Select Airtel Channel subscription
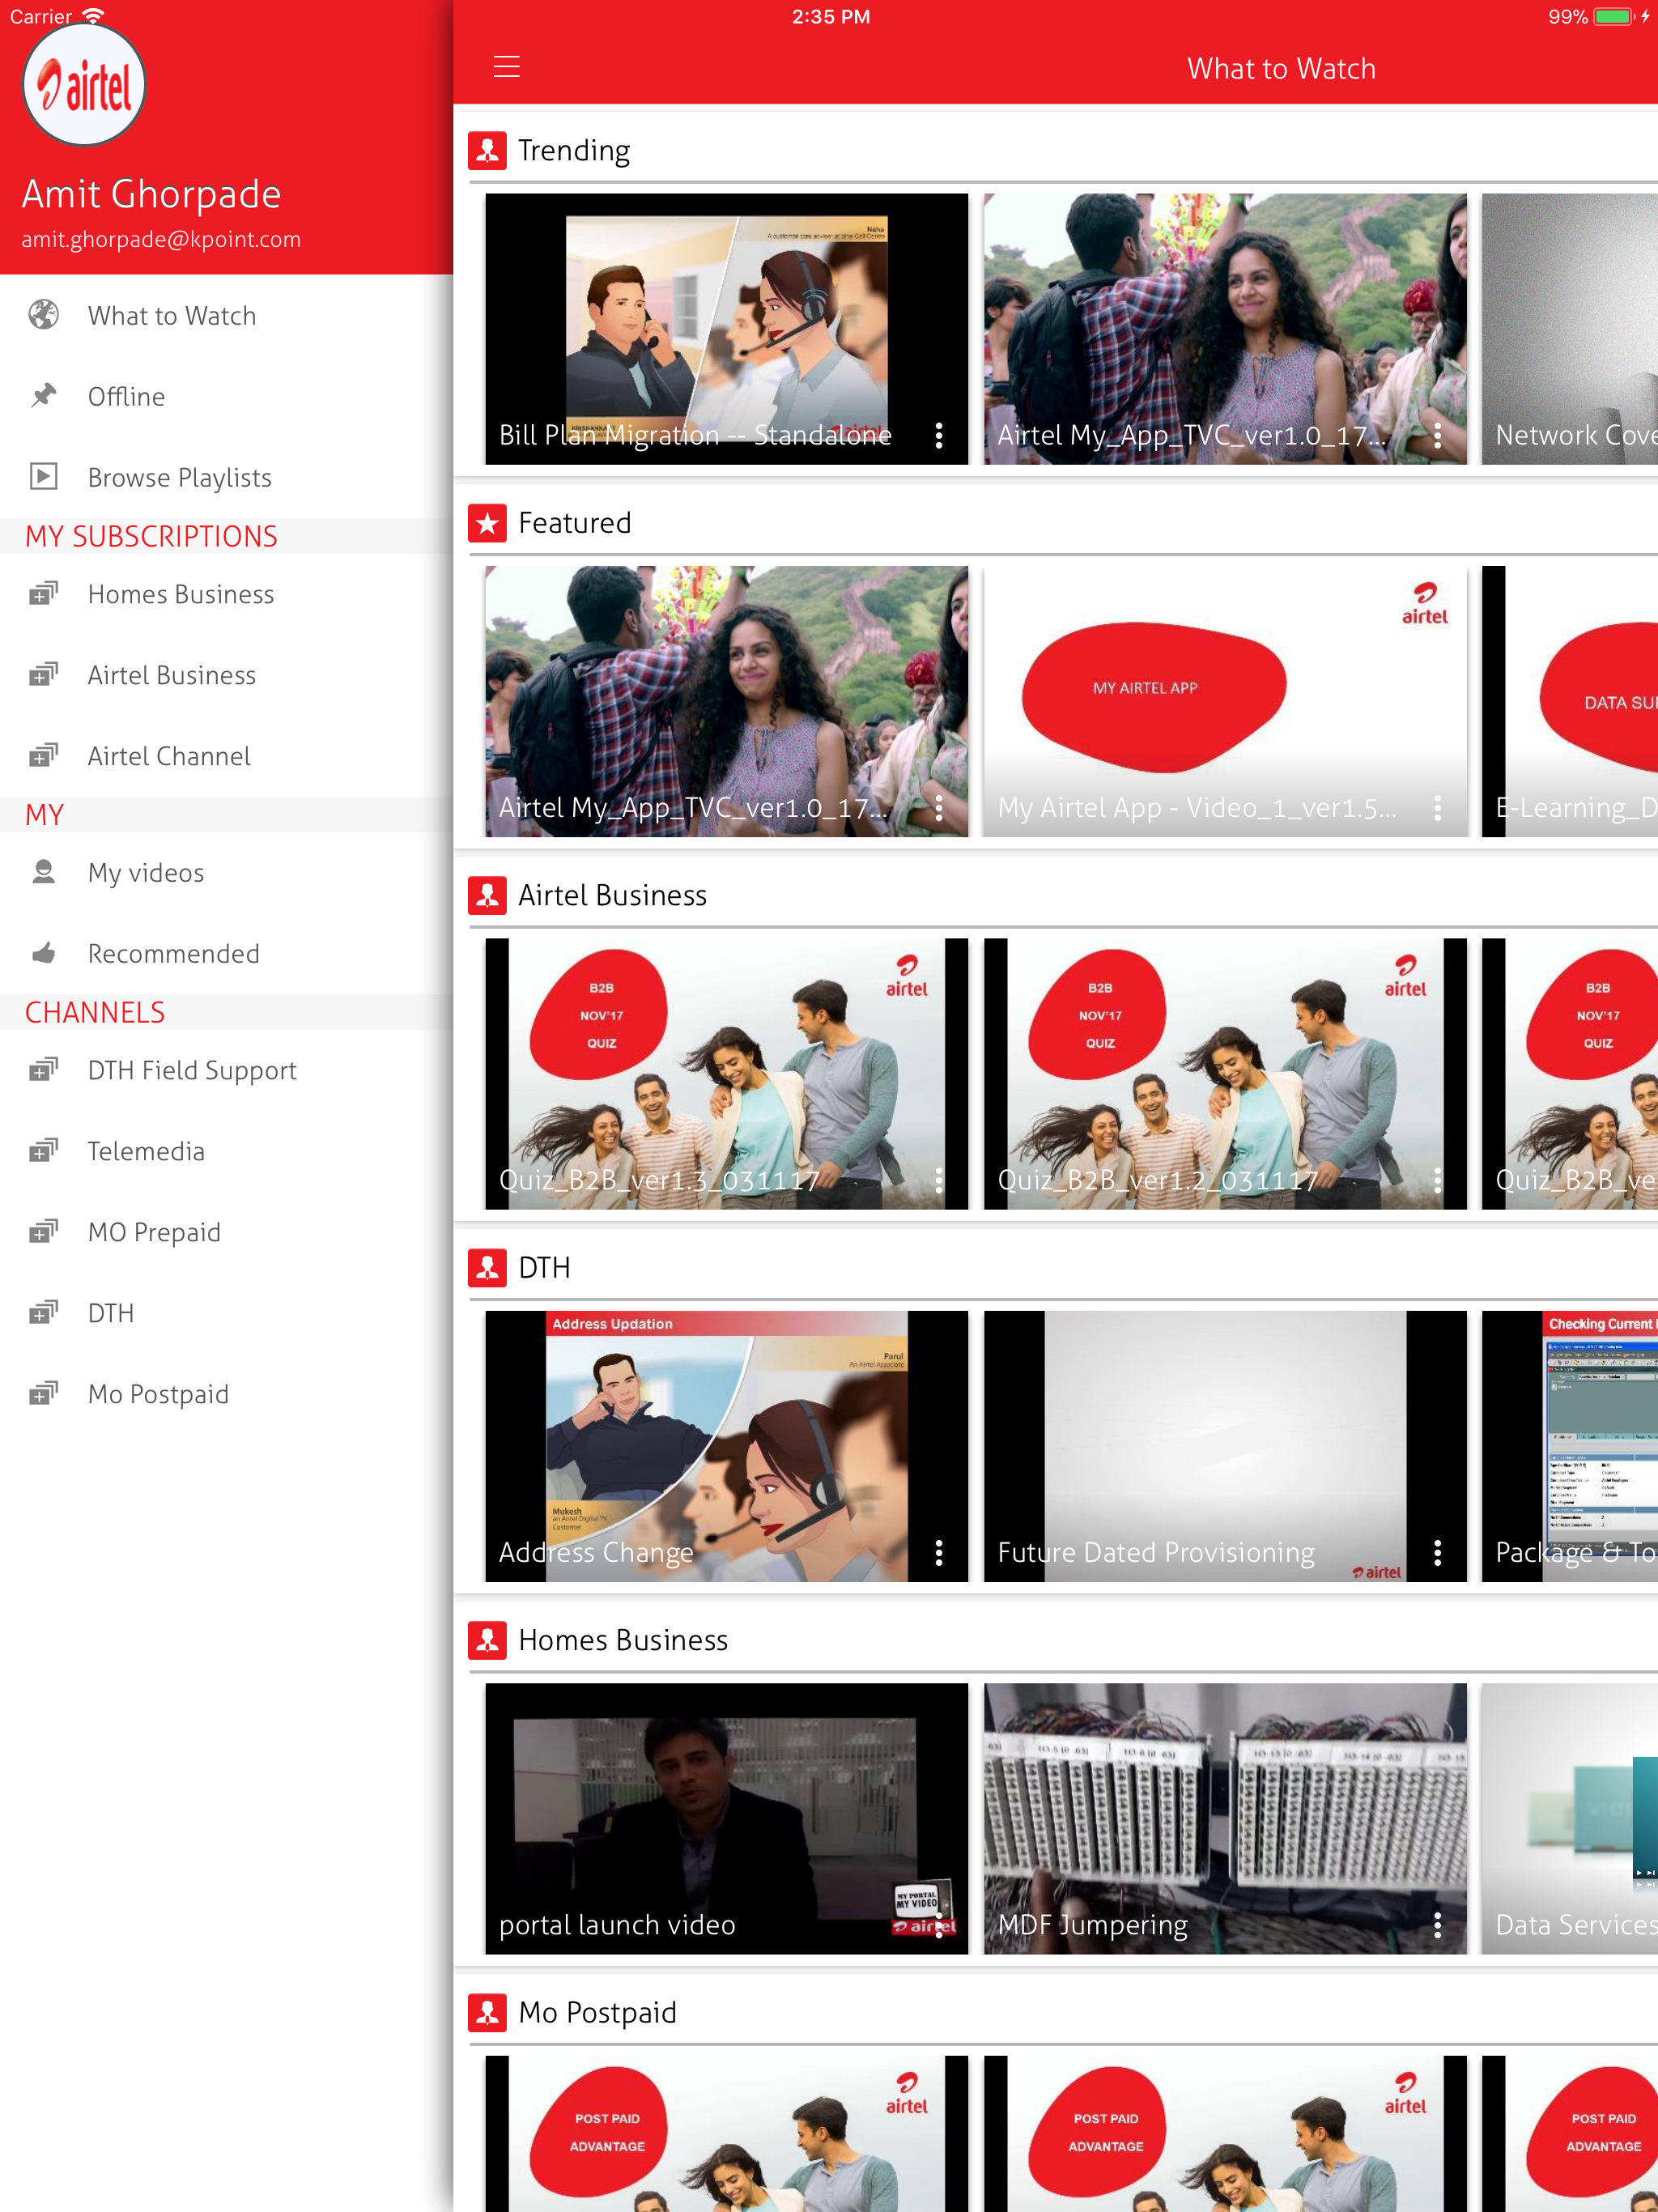The width and height of the screenshot is (1658, 2212). pyautogui.click(x=226, y=756)
